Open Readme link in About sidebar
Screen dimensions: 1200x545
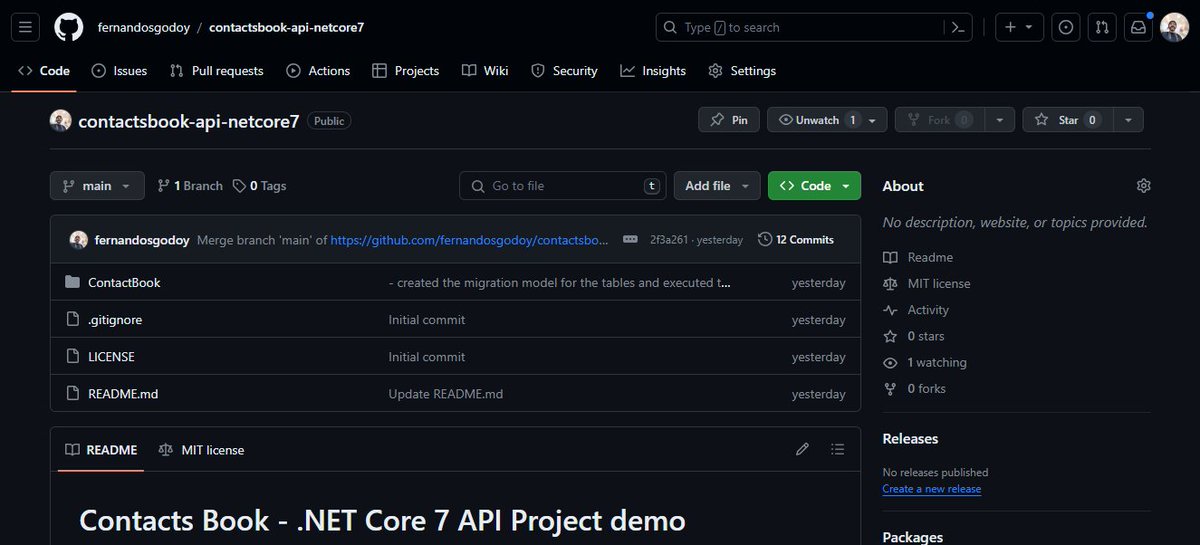918,257
